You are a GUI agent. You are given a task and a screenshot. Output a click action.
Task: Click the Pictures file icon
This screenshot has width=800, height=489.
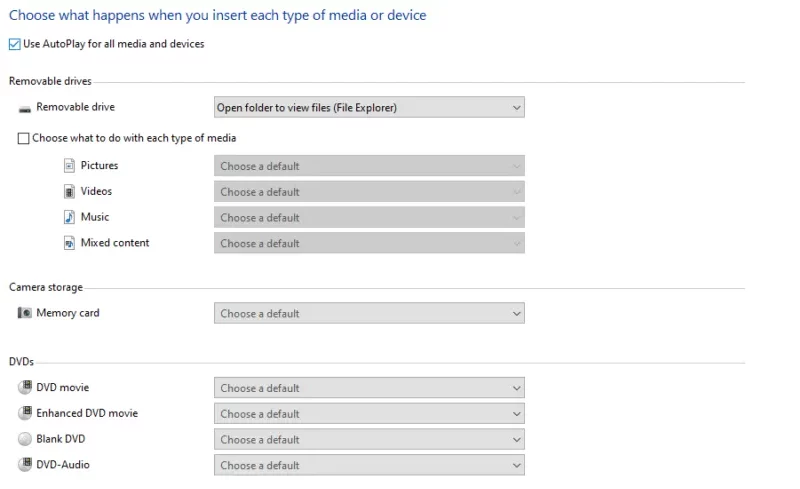[x=69, y=165]
